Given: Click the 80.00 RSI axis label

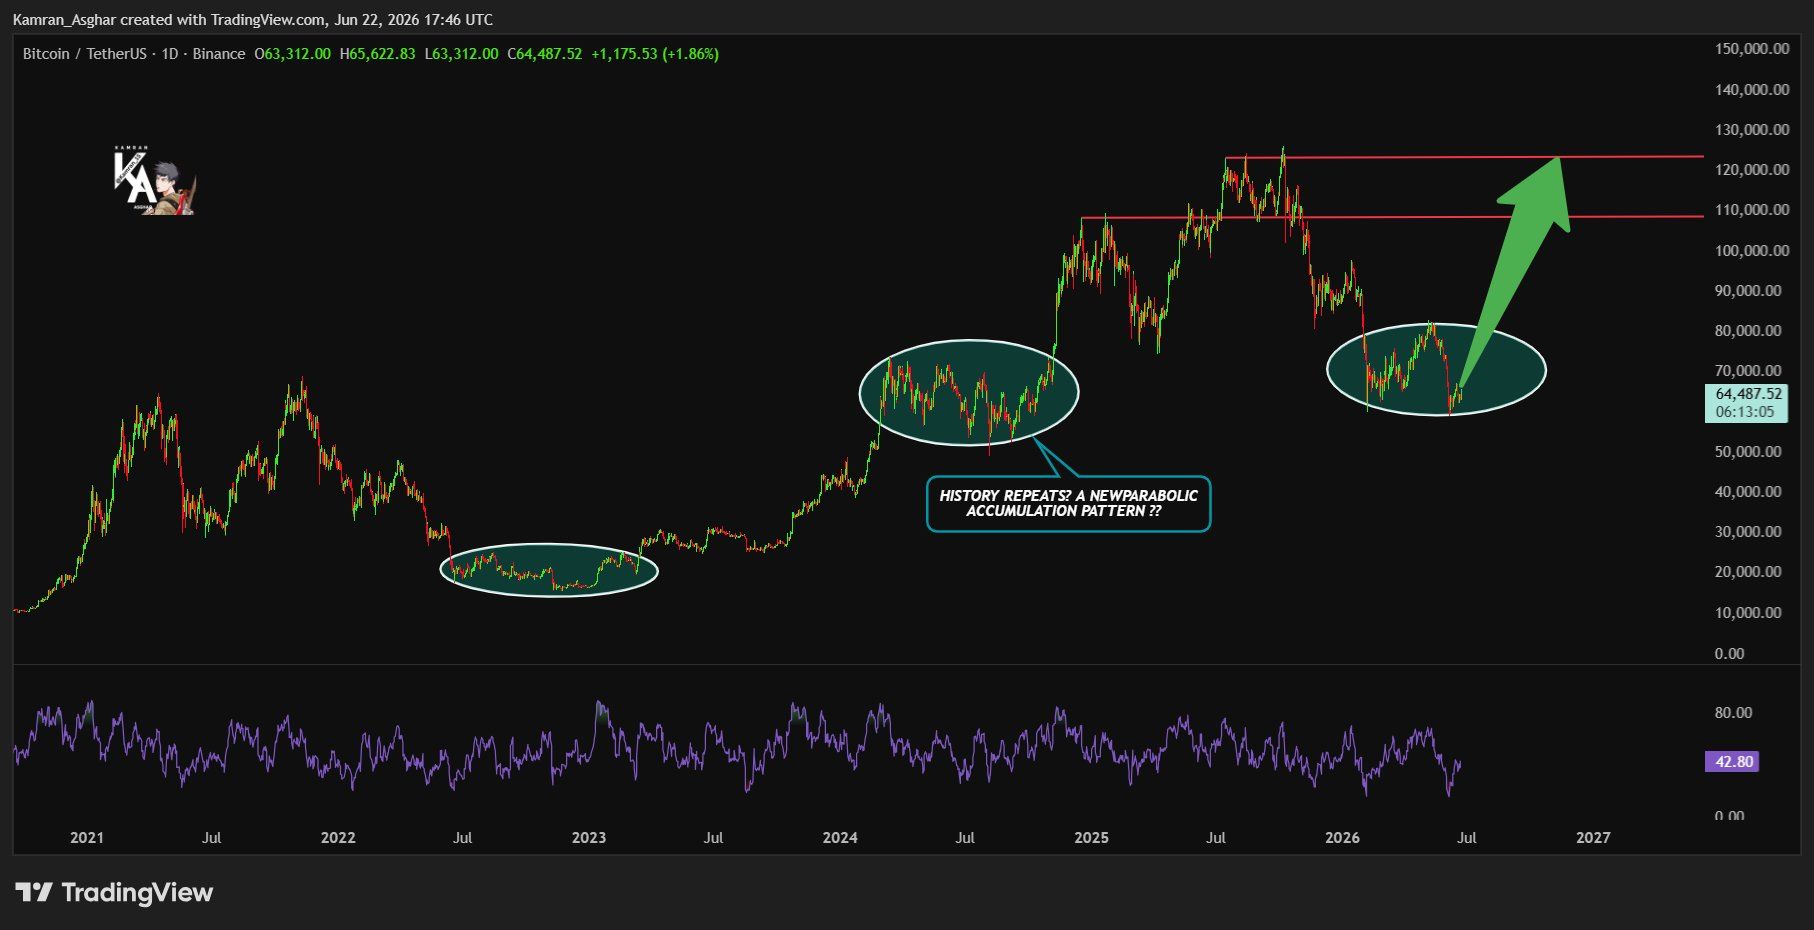Looking at the screenshot, I should (1733, 713).
